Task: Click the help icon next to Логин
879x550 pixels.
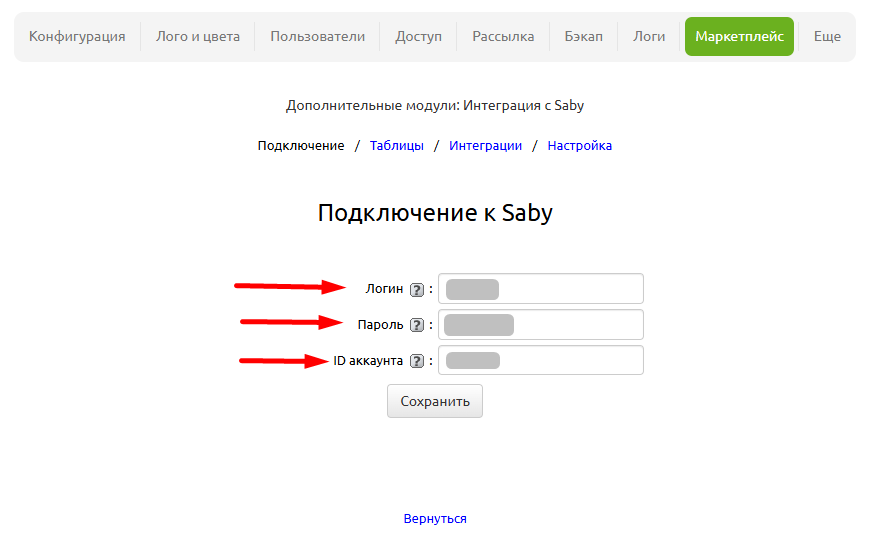Action: [x=417, y=289]
